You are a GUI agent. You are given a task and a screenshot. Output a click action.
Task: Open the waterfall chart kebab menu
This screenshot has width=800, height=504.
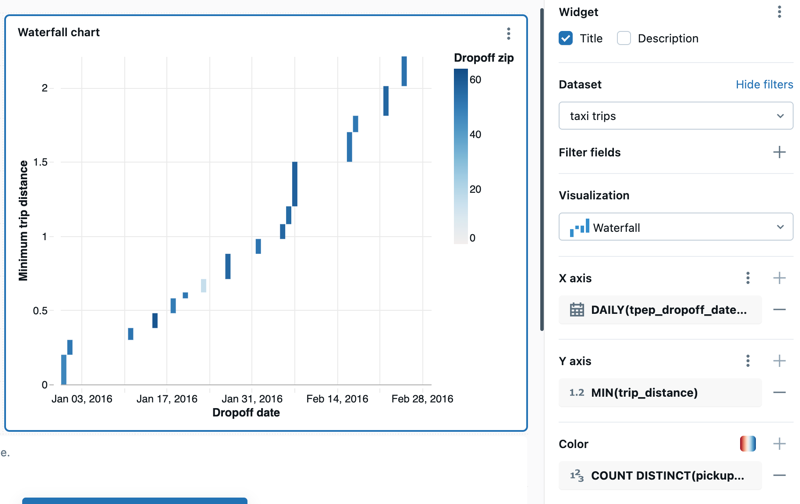(x=508, y=34)
